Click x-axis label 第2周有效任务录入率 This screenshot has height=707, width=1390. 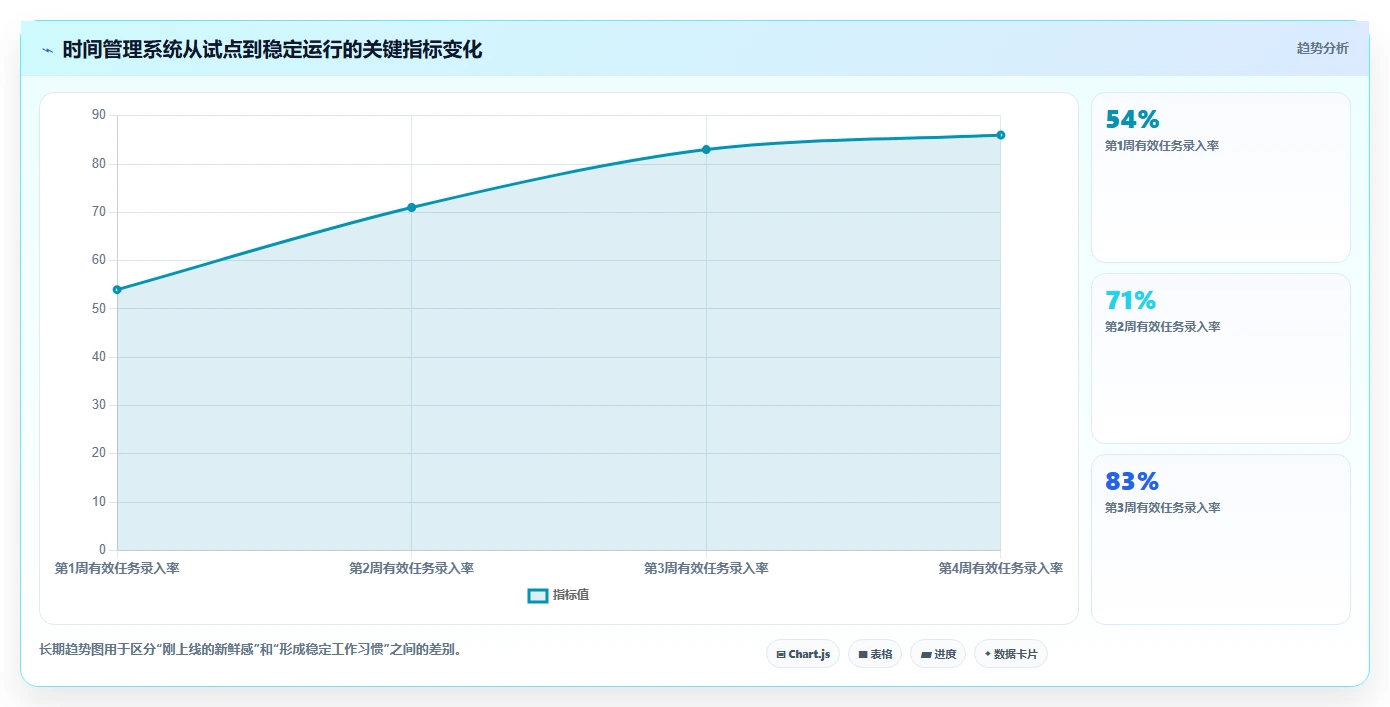coord(411,568)
